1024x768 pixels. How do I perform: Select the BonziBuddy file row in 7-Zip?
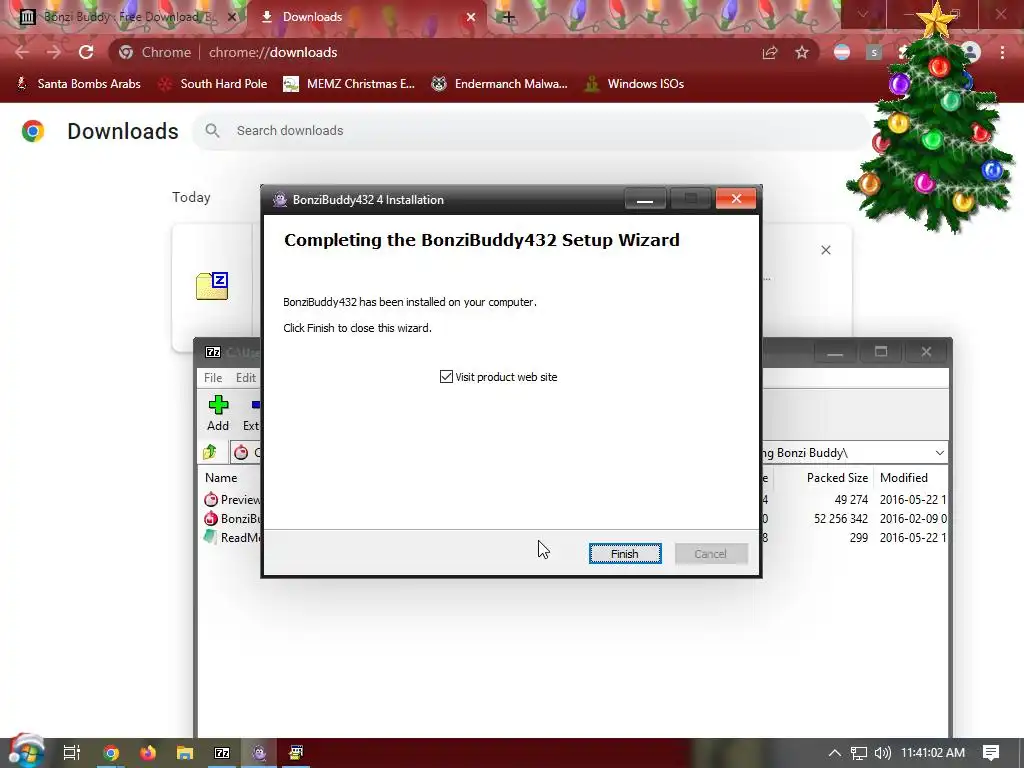[x=232, y=519]
